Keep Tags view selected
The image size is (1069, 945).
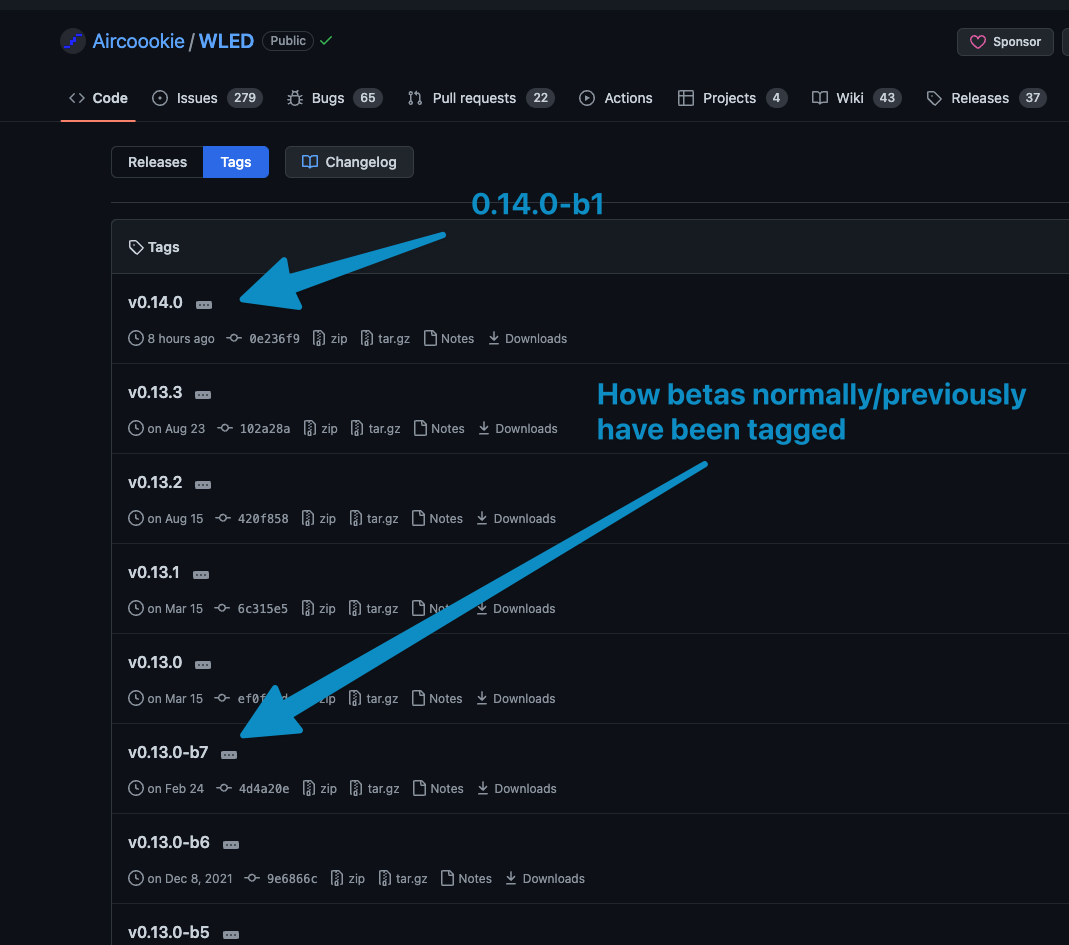(236, 161)
